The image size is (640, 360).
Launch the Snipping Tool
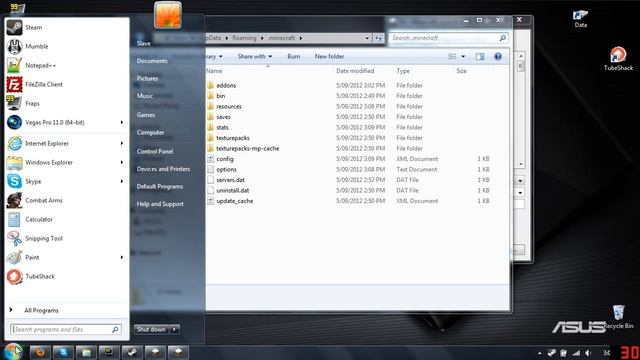pos(67,238)
